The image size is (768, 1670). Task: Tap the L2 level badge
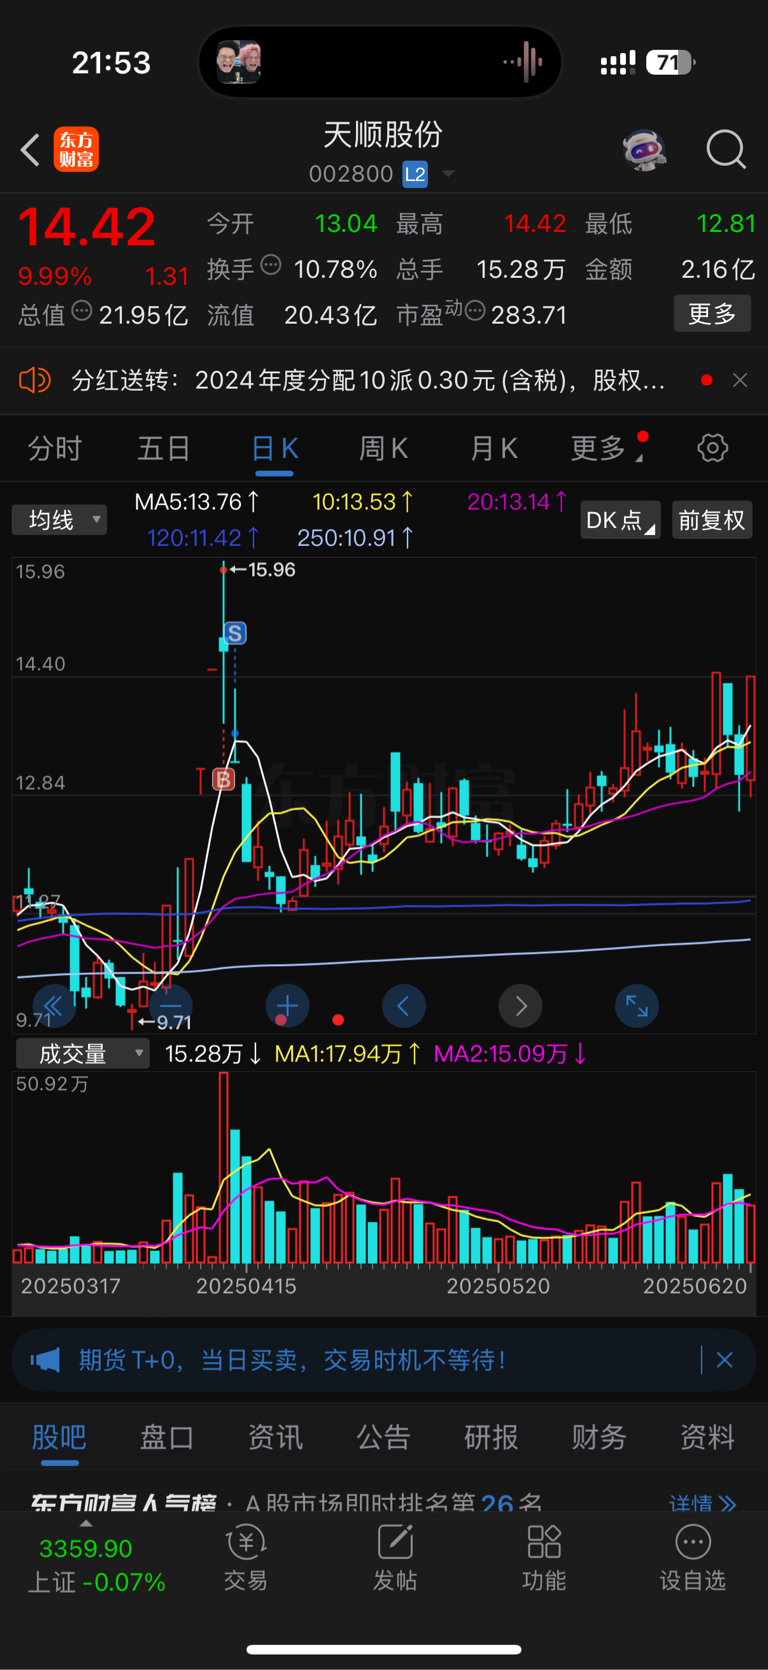tap(415, 174)
